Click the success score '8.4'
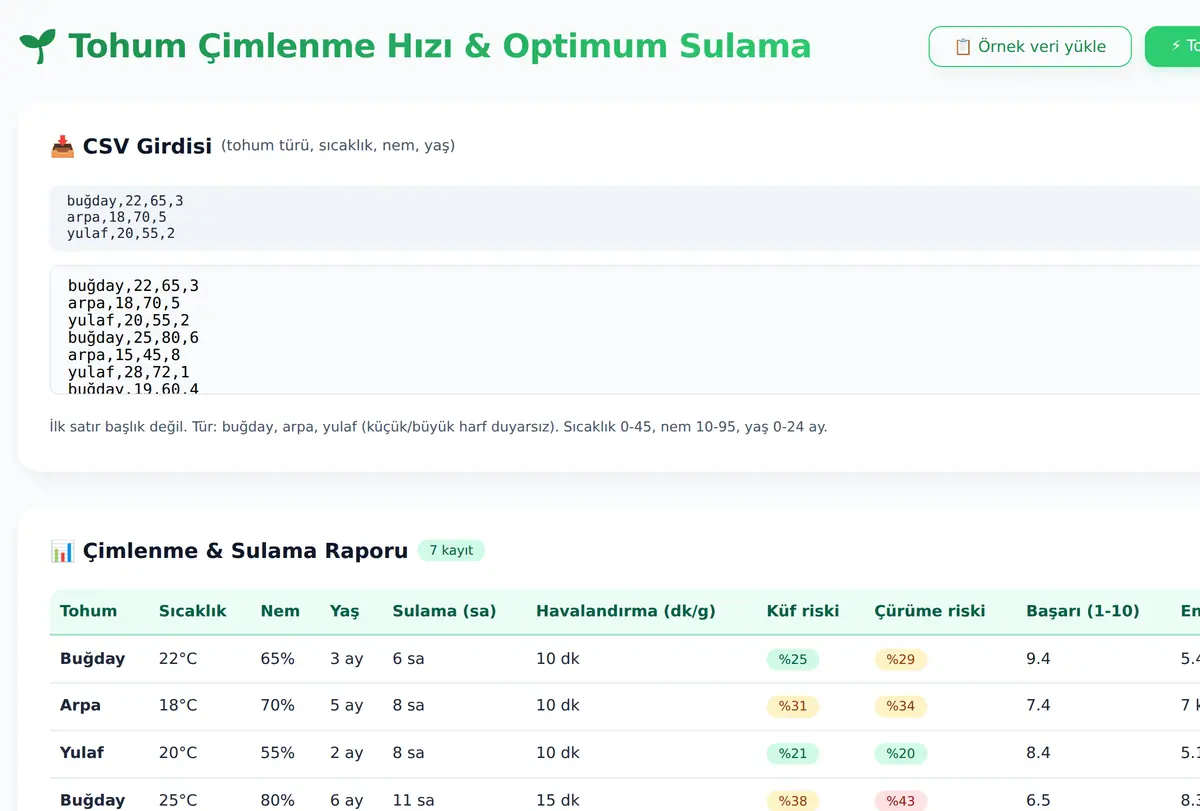 coord(1038,753)
